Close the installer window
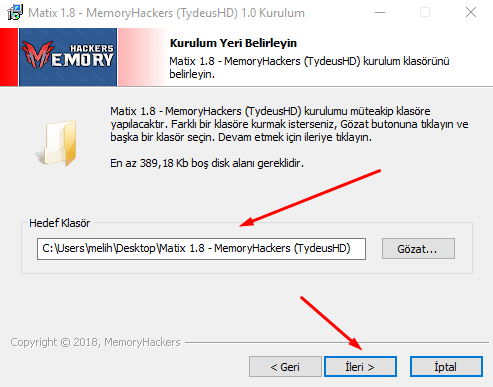493x387 pixels. click(x=471, y=13)
